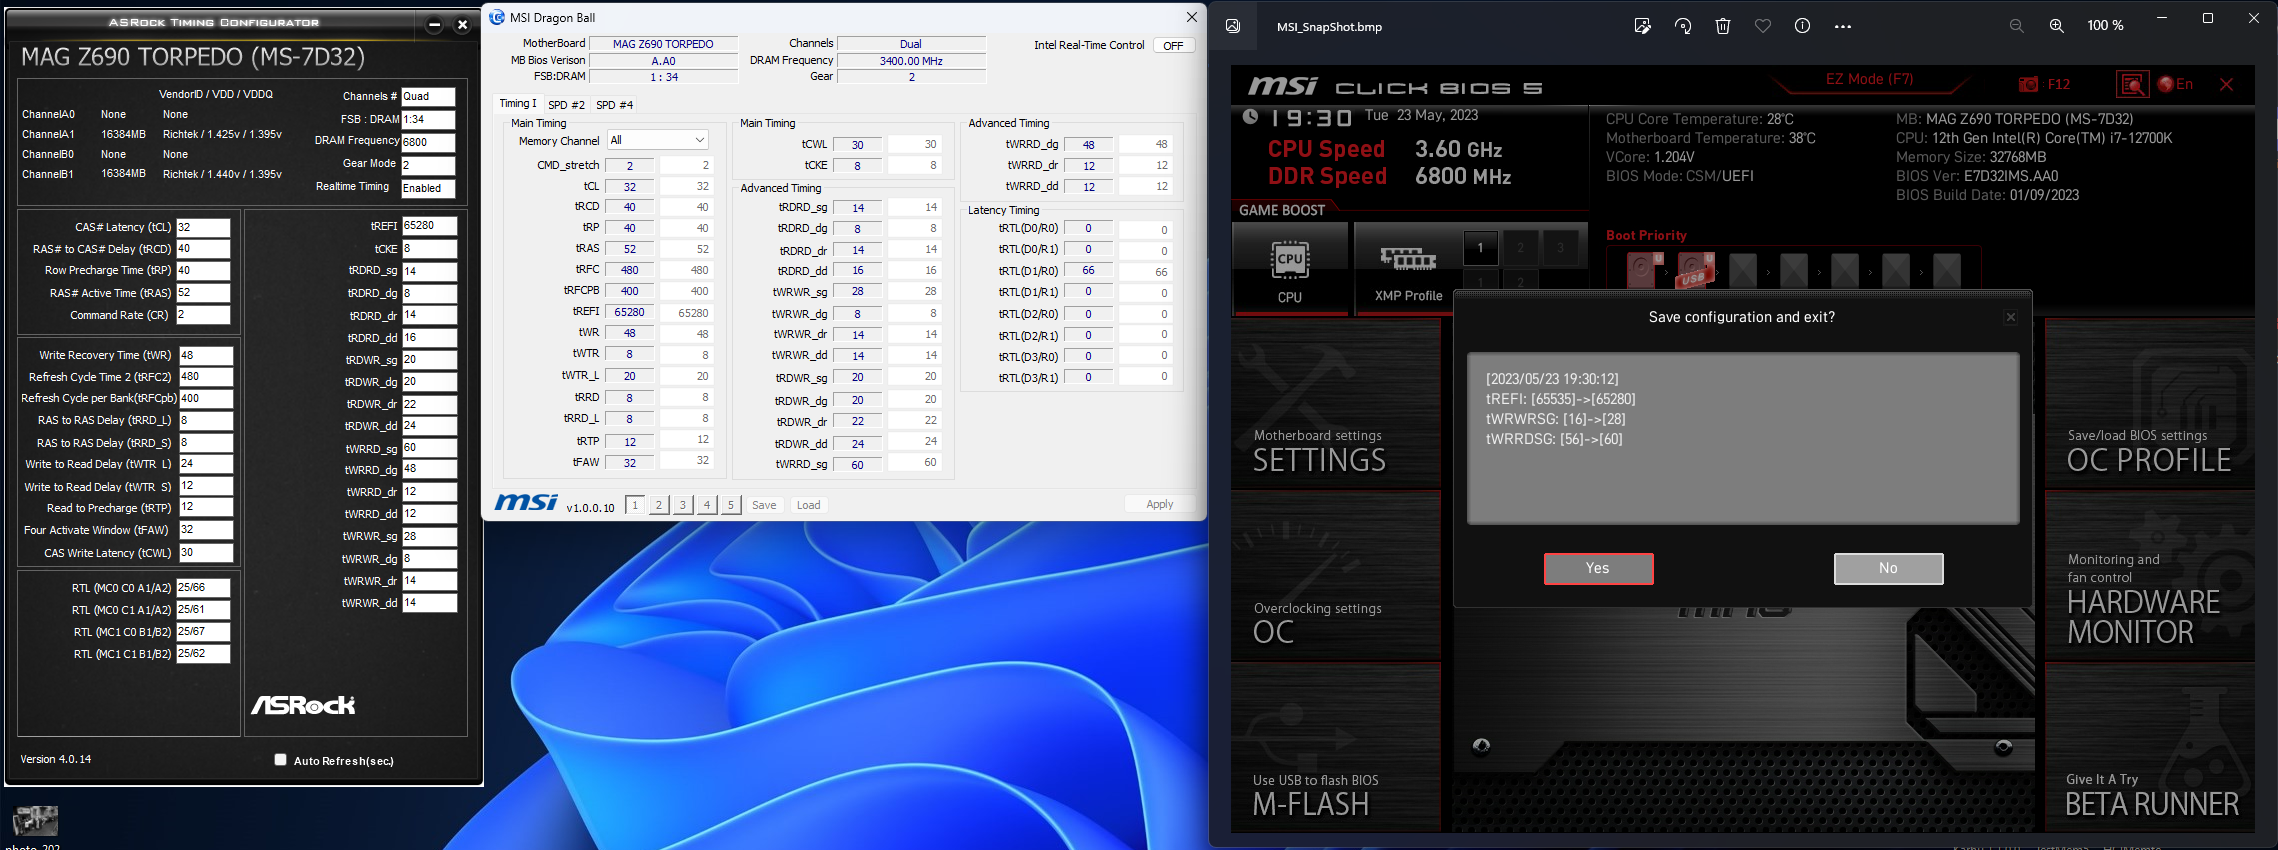Screen dimensions: 2278x850
Task: Click the ChannelA1 label in ASRock
Action: coord(48,134)
